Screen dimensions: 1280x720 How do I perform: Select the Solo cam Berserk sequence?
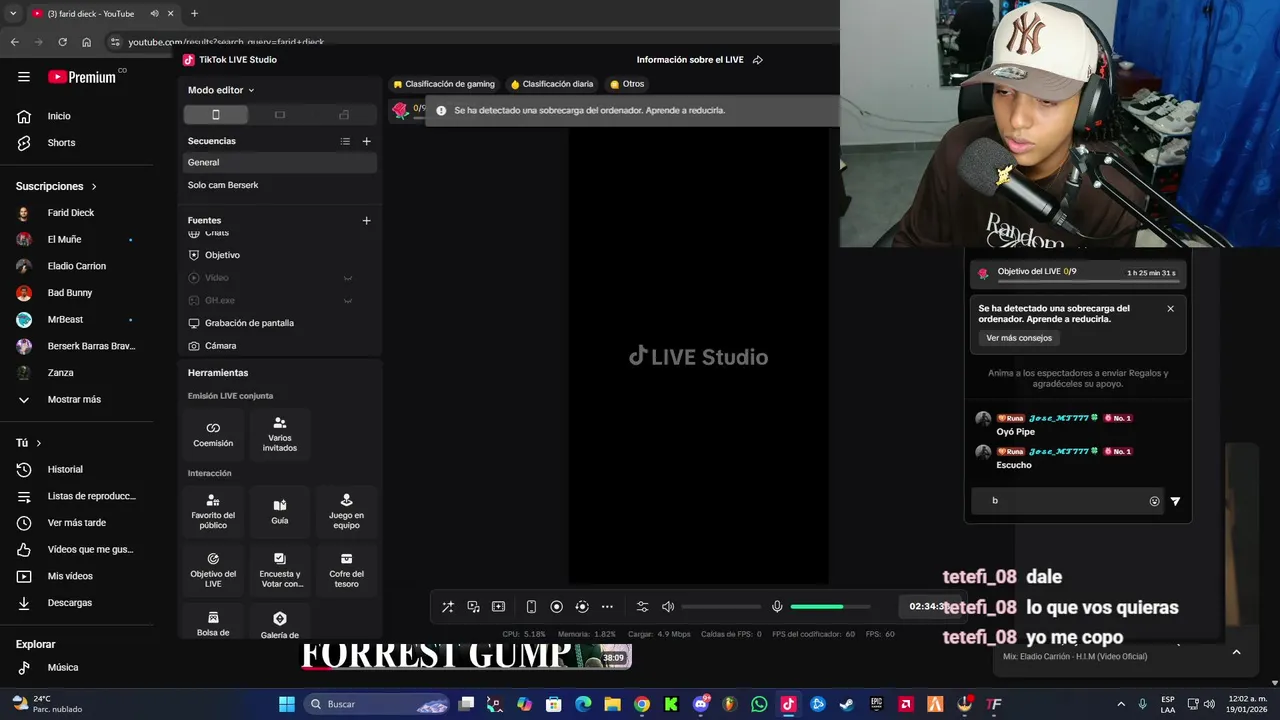pyautogui.click(x=279, y=185)
